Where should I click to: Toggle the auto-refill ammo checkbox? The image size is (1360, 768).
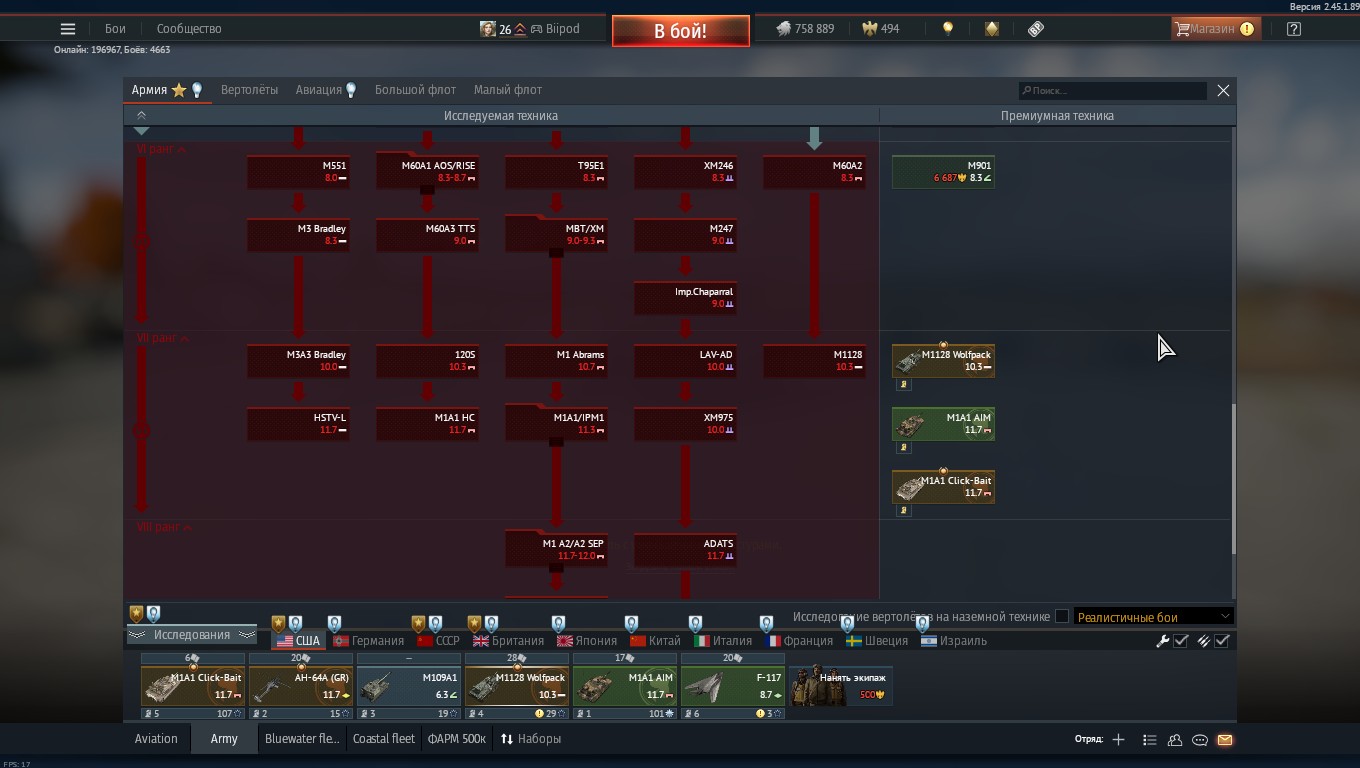click(1222, 641)
